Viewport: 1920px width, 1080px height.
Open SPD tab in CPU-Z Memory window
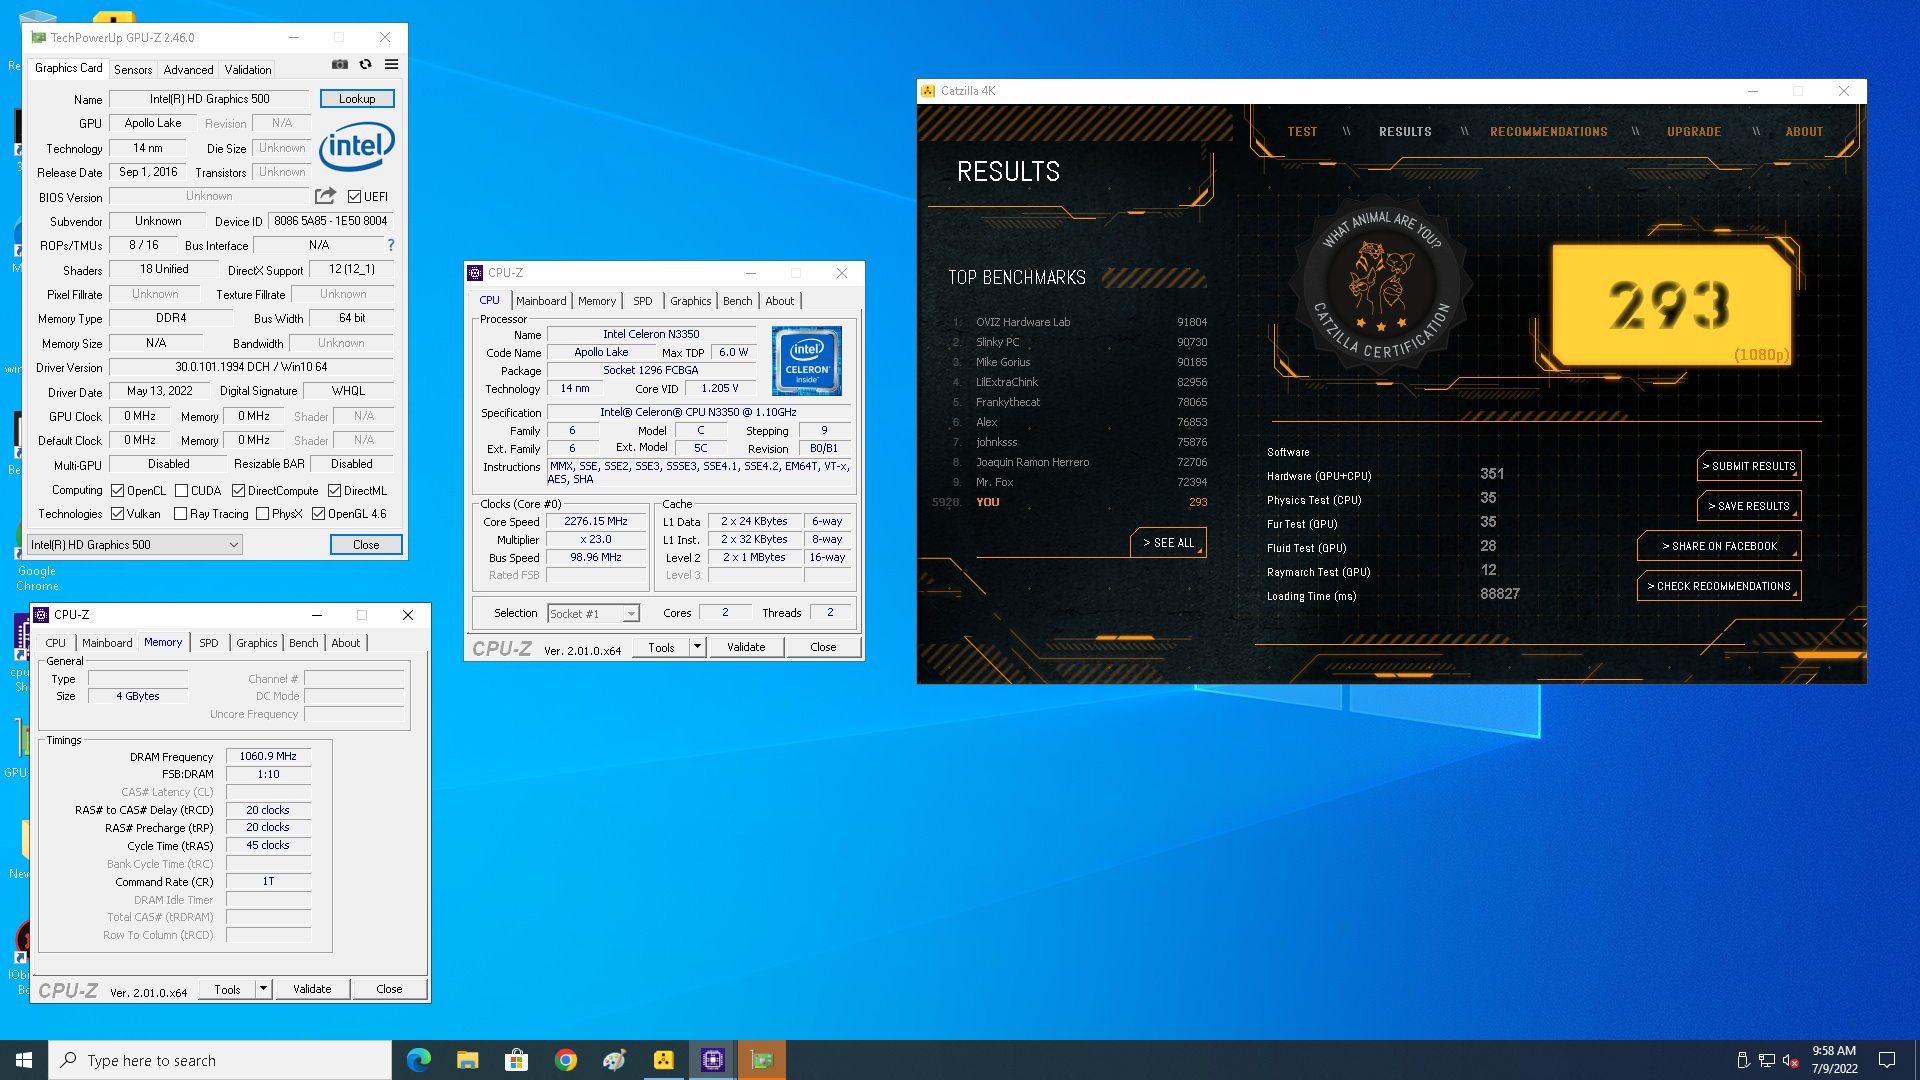coord(208,643)
